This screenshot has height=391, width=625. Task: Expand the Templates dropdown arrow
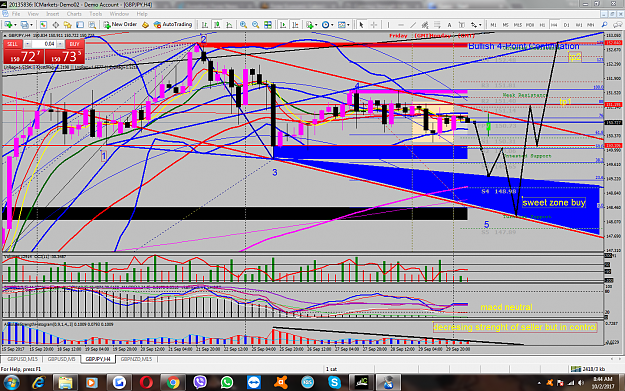348,25
